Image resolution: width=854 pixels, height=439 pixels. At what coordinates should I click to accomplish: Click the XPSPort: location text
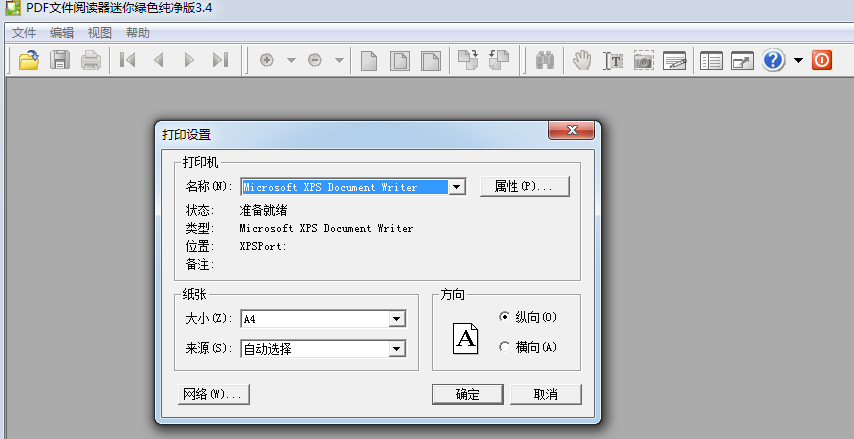tap(263, 246)
